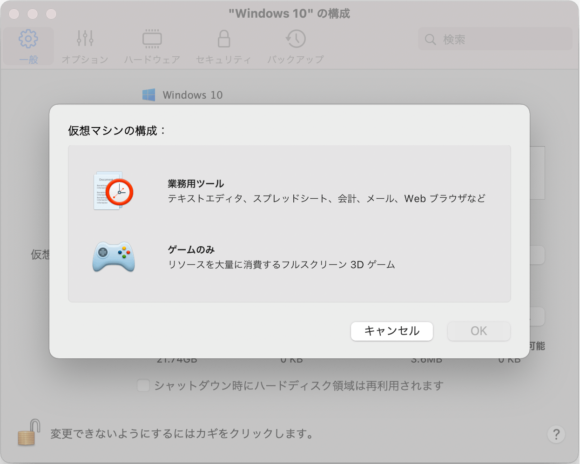Close the configuration window via red button
580x464 pixels.
pos(14,14)
